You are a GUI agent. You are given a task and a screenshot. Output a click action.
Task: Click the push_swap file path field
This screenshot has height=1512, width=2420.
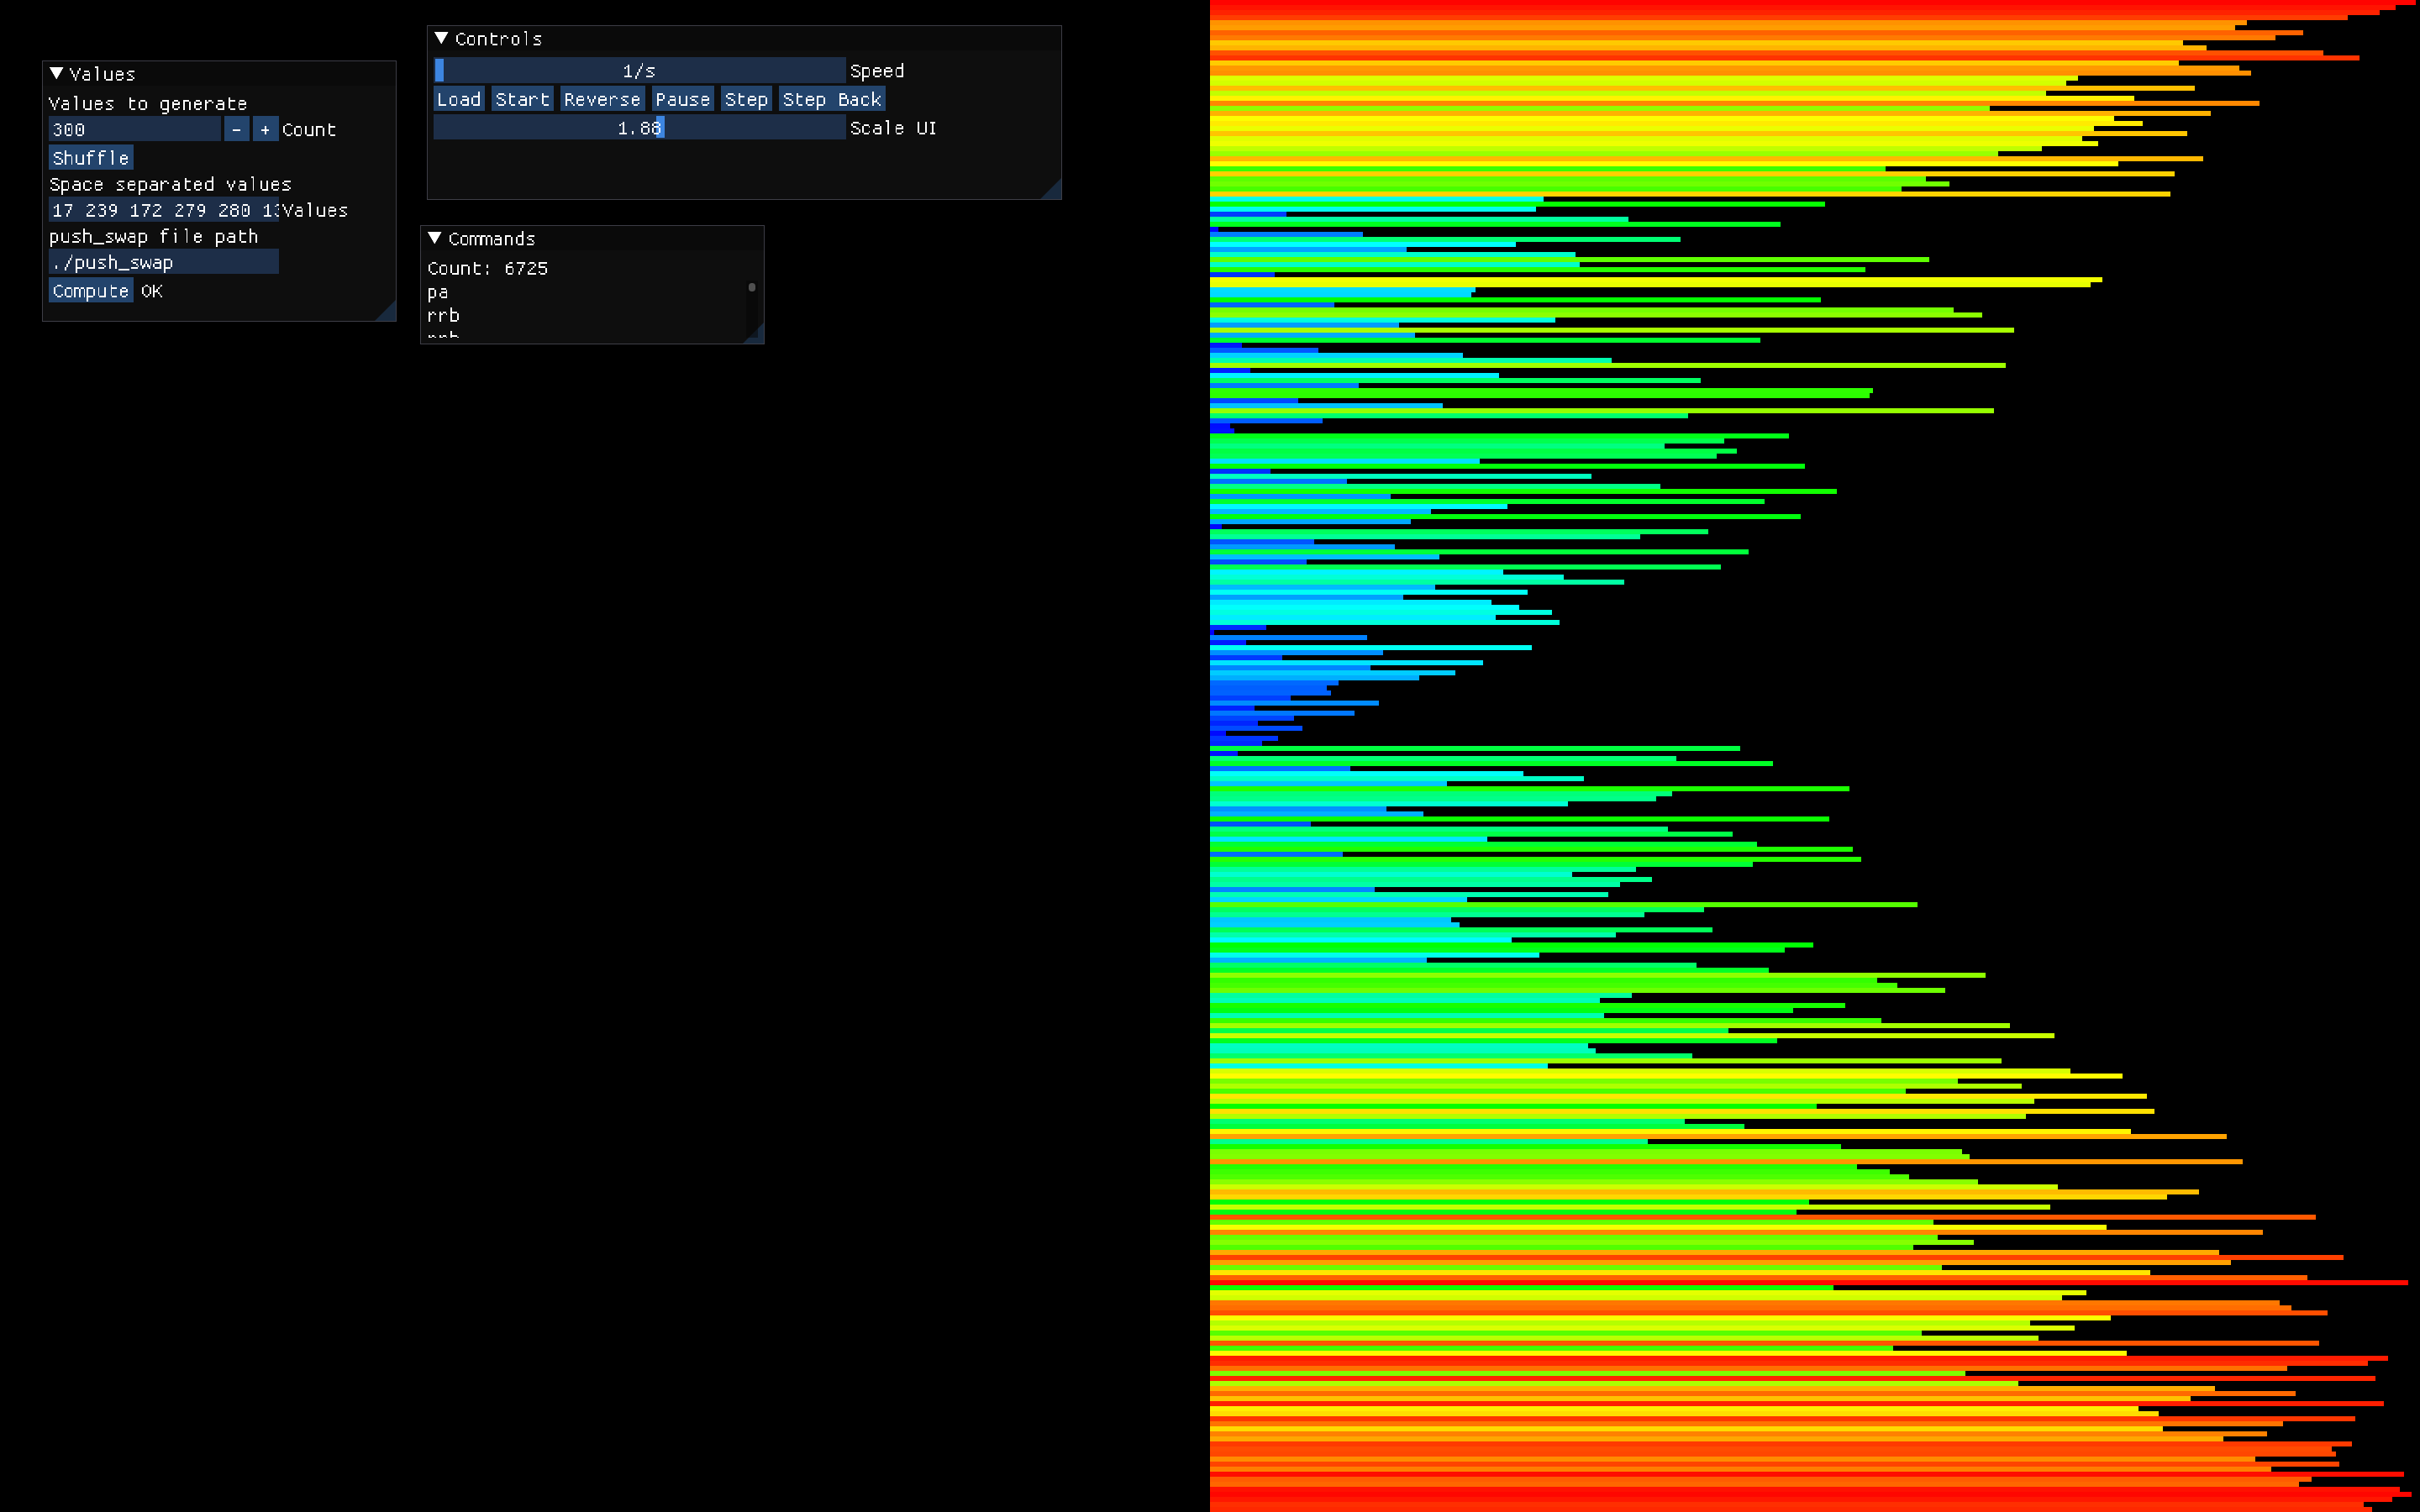click(164, 262)
